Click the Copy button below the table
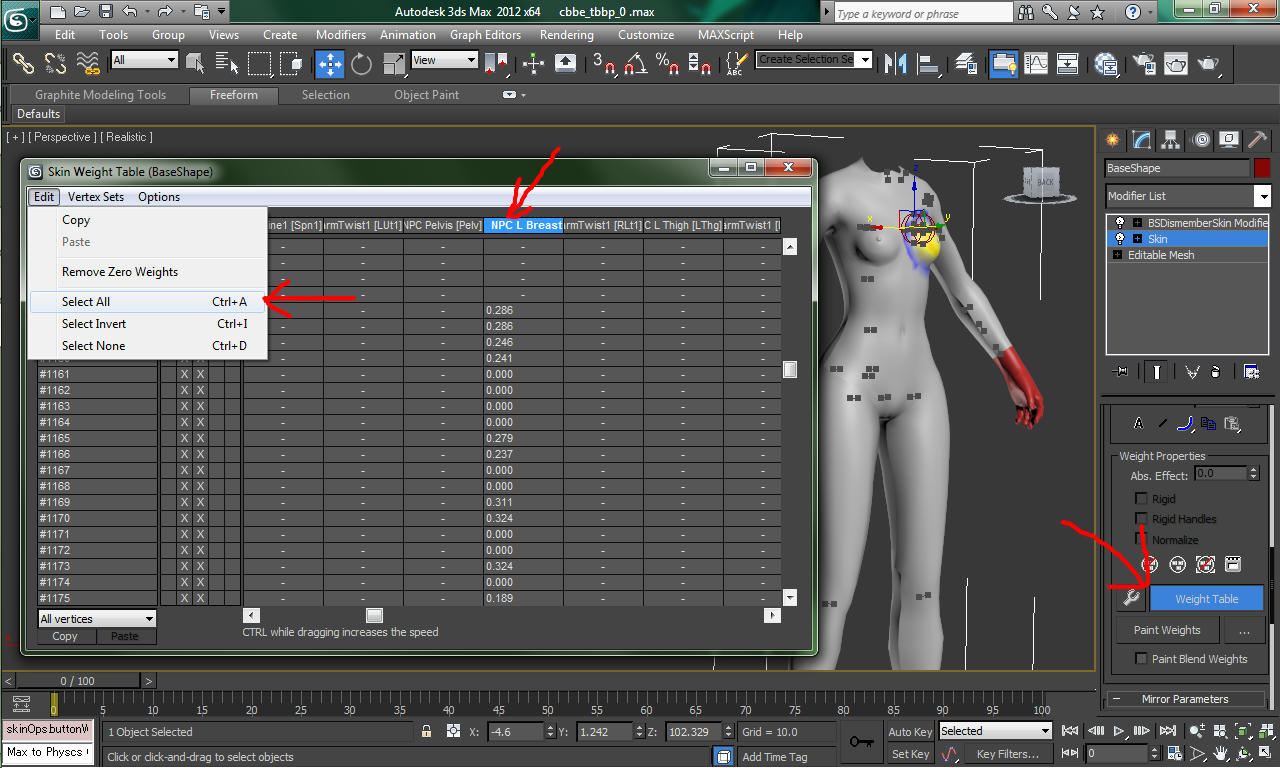 [65, 636]
